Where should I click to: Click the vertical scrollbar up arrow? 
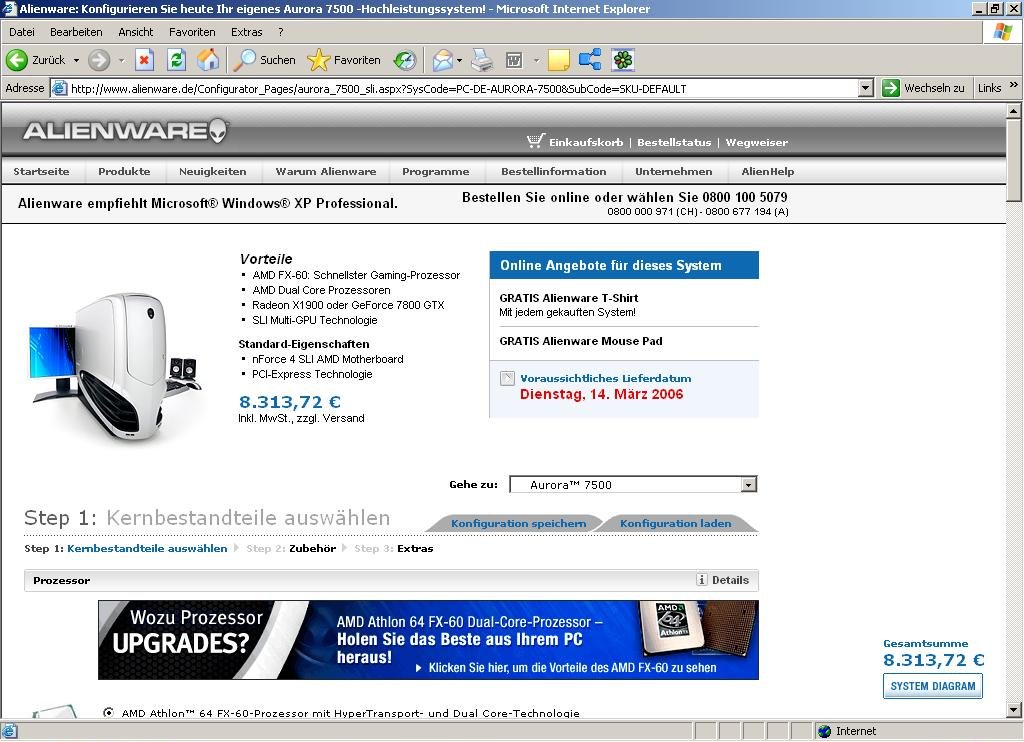click(x=1014, y=111)
